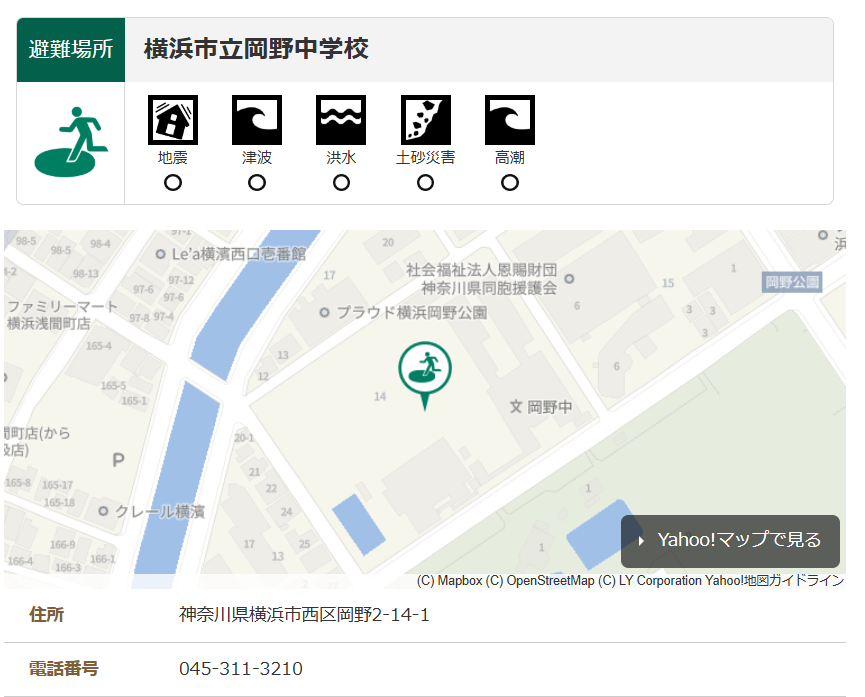Click the (C) OpenStreetMap attribution
Viewport: 865px width, 697px height.
click(x=540, y=581)
